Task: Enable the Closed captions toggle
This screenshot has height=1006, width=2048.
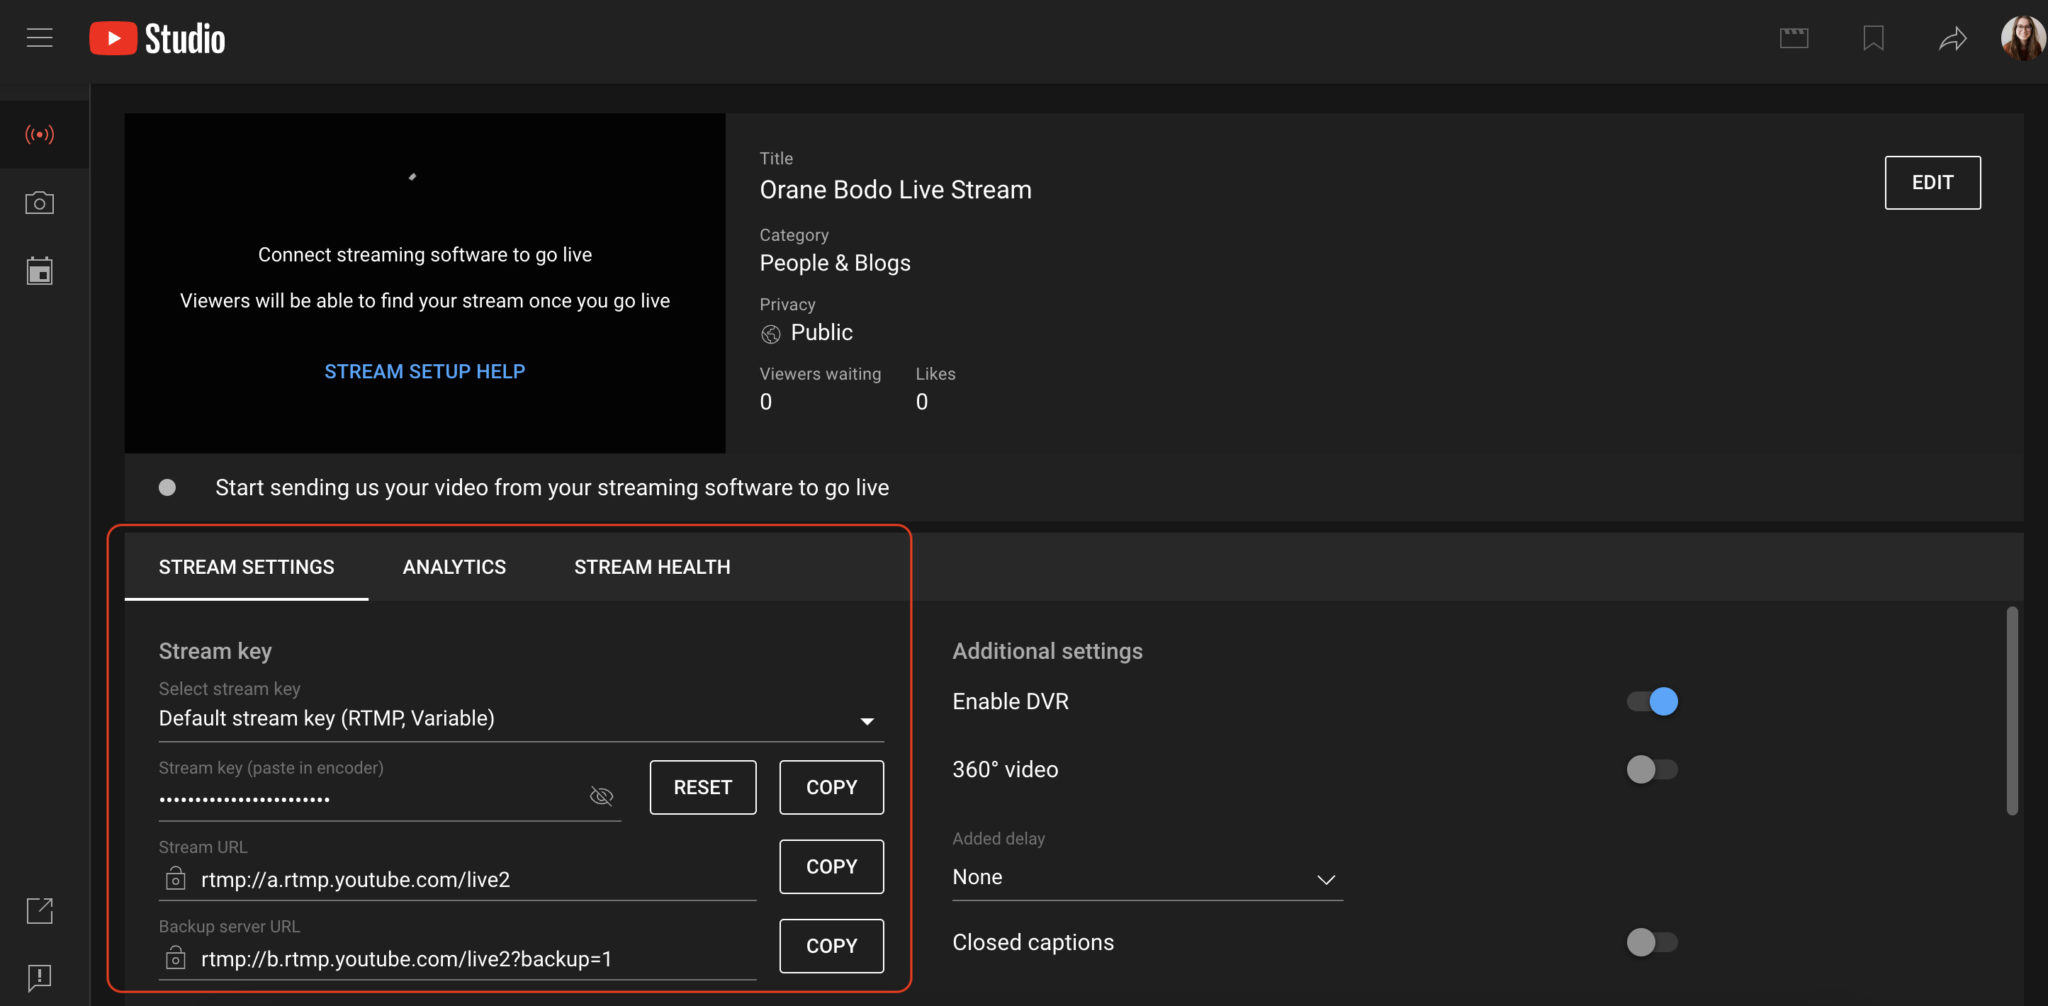Action: [x=1652, y=942]
